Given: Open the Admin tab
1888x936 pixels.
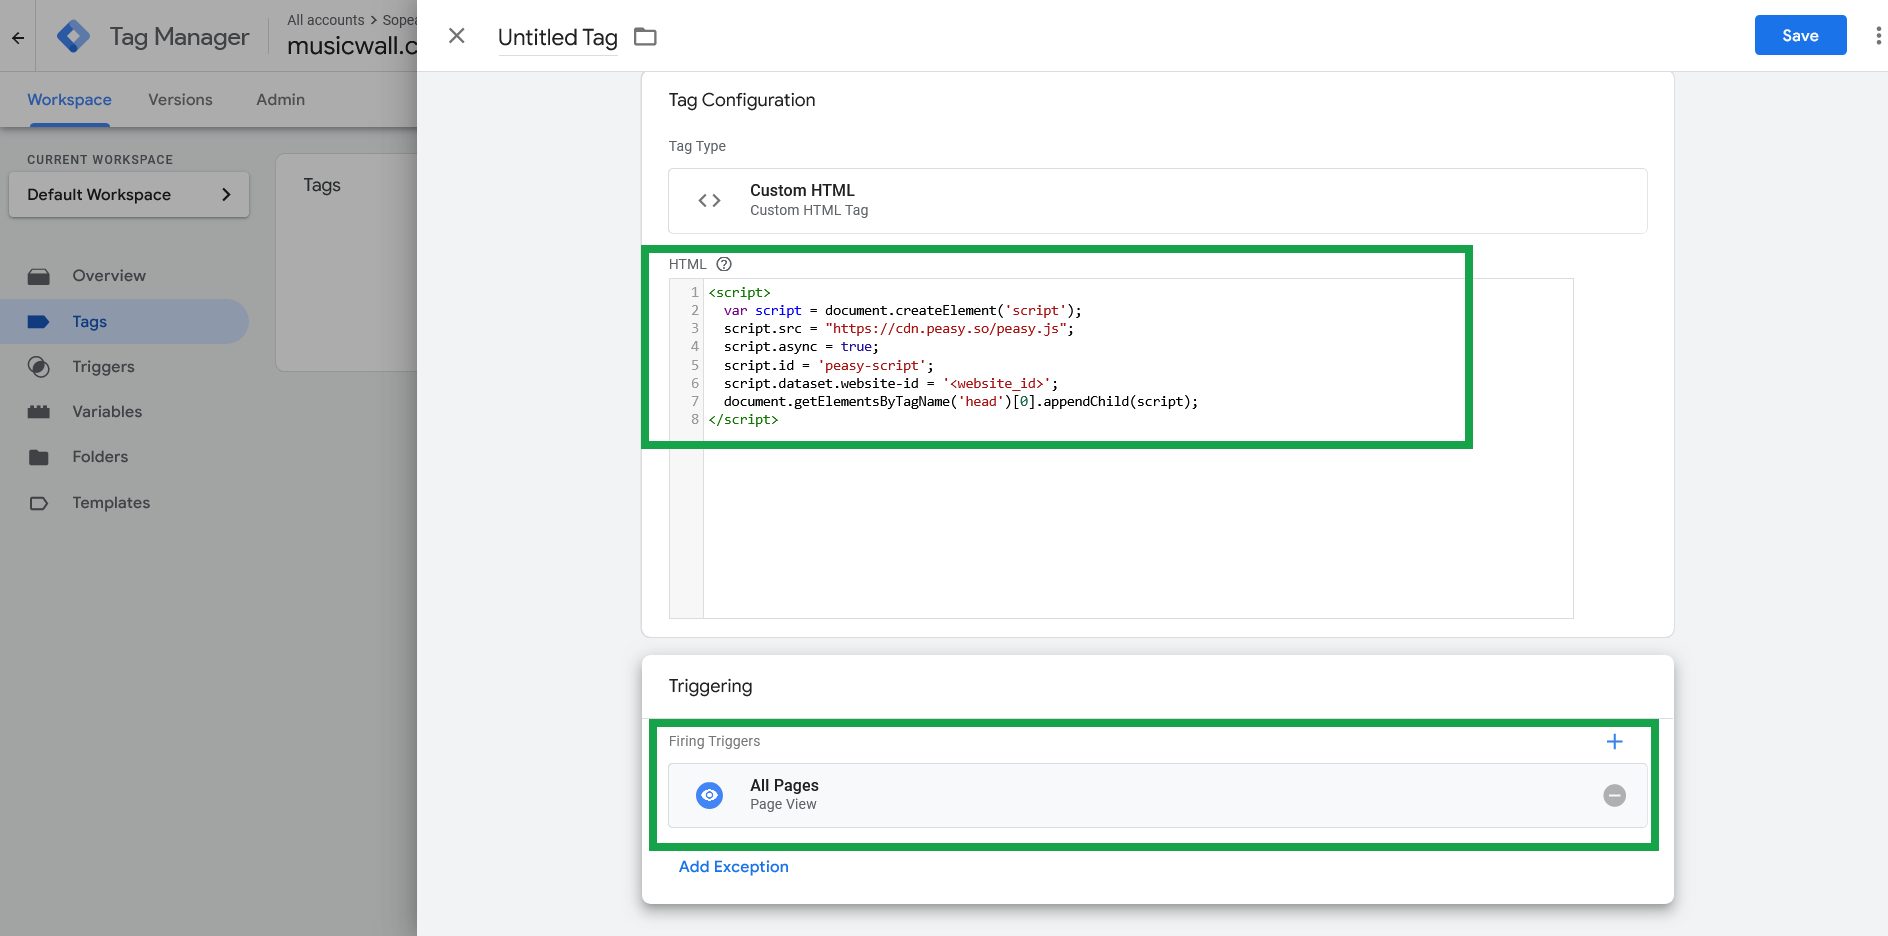Looking at the screenshot, I should click(x=279, y=99).
